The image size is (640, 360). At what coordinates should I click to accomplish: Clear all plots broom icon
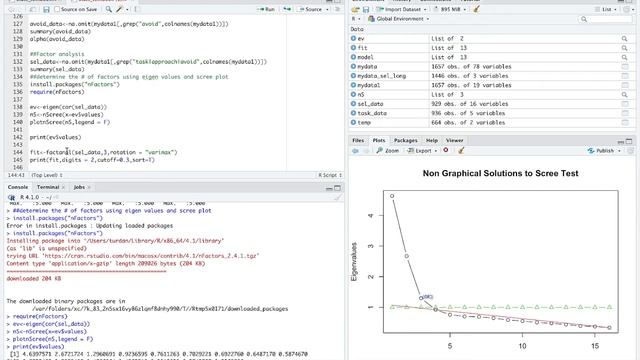(x=461, y=151)
